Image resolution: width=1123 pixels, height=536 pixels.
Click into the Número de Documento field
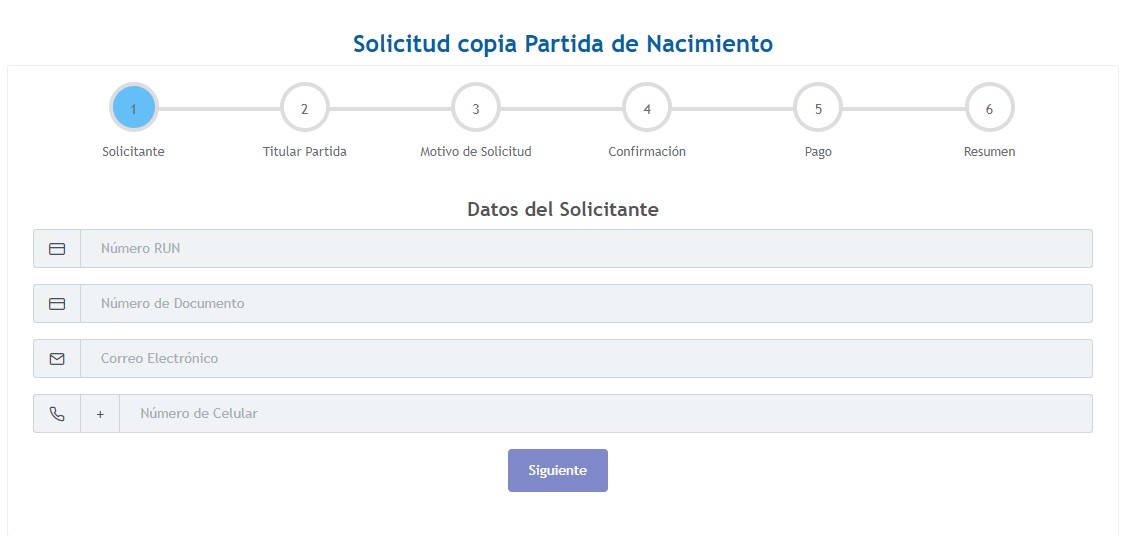tap(585, 304)
